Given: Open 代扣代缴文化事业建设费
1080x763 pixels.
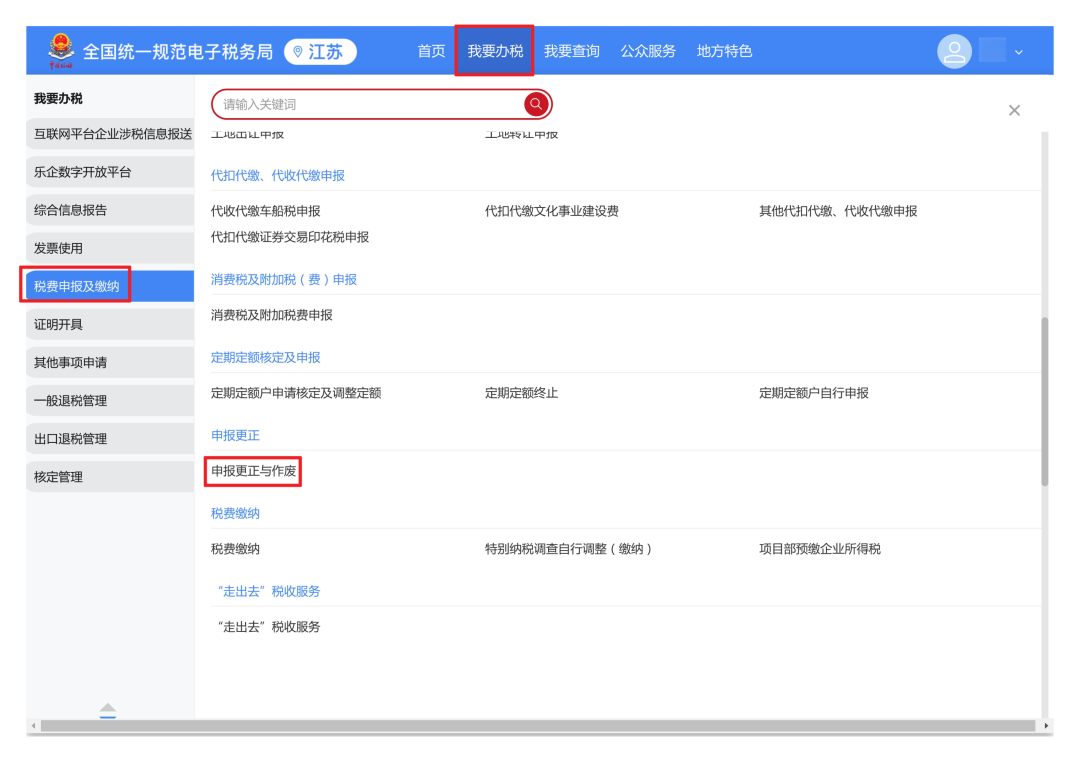Looking at the screenshot, I should pos(552,211).
